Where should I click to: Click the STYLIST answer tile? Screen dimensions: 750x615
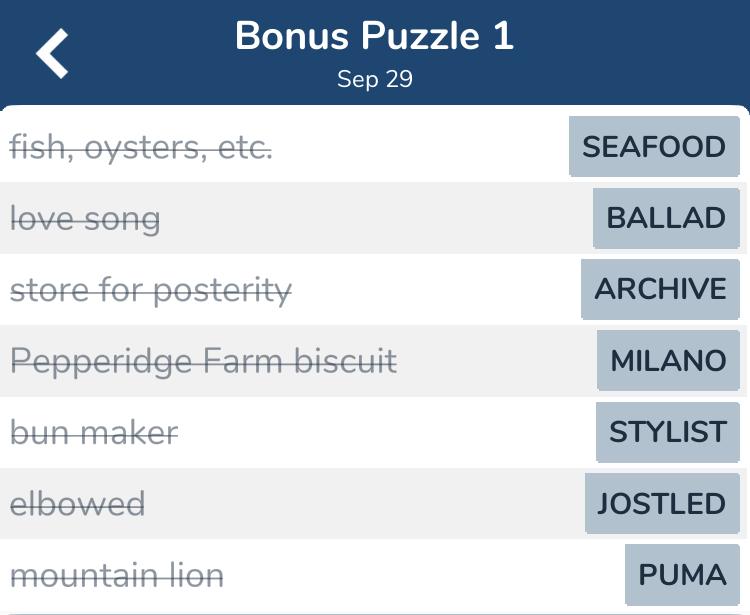point(667,432)
